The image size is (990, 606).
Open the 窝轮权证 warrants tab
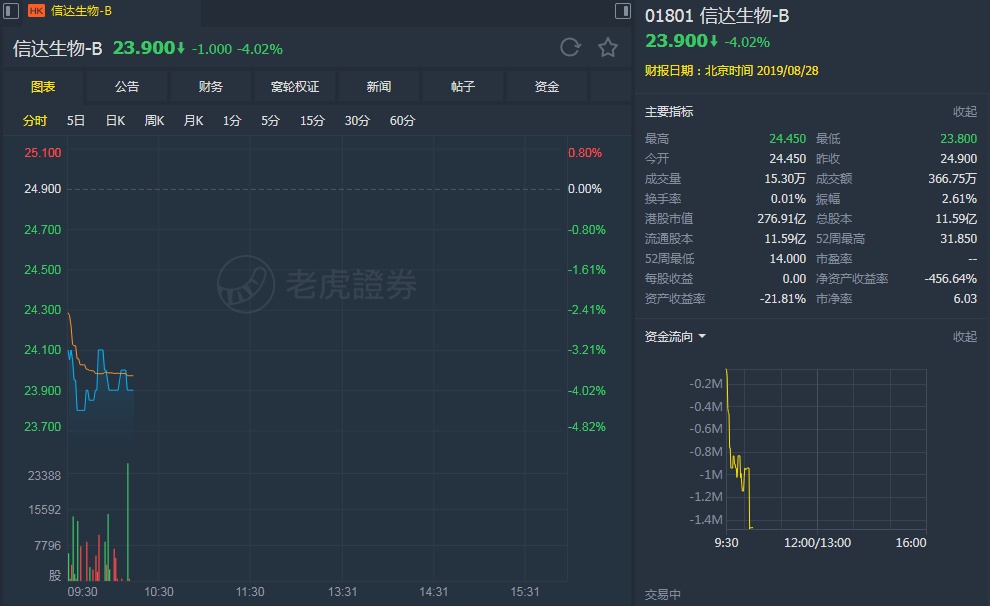[x=295, y=87]
